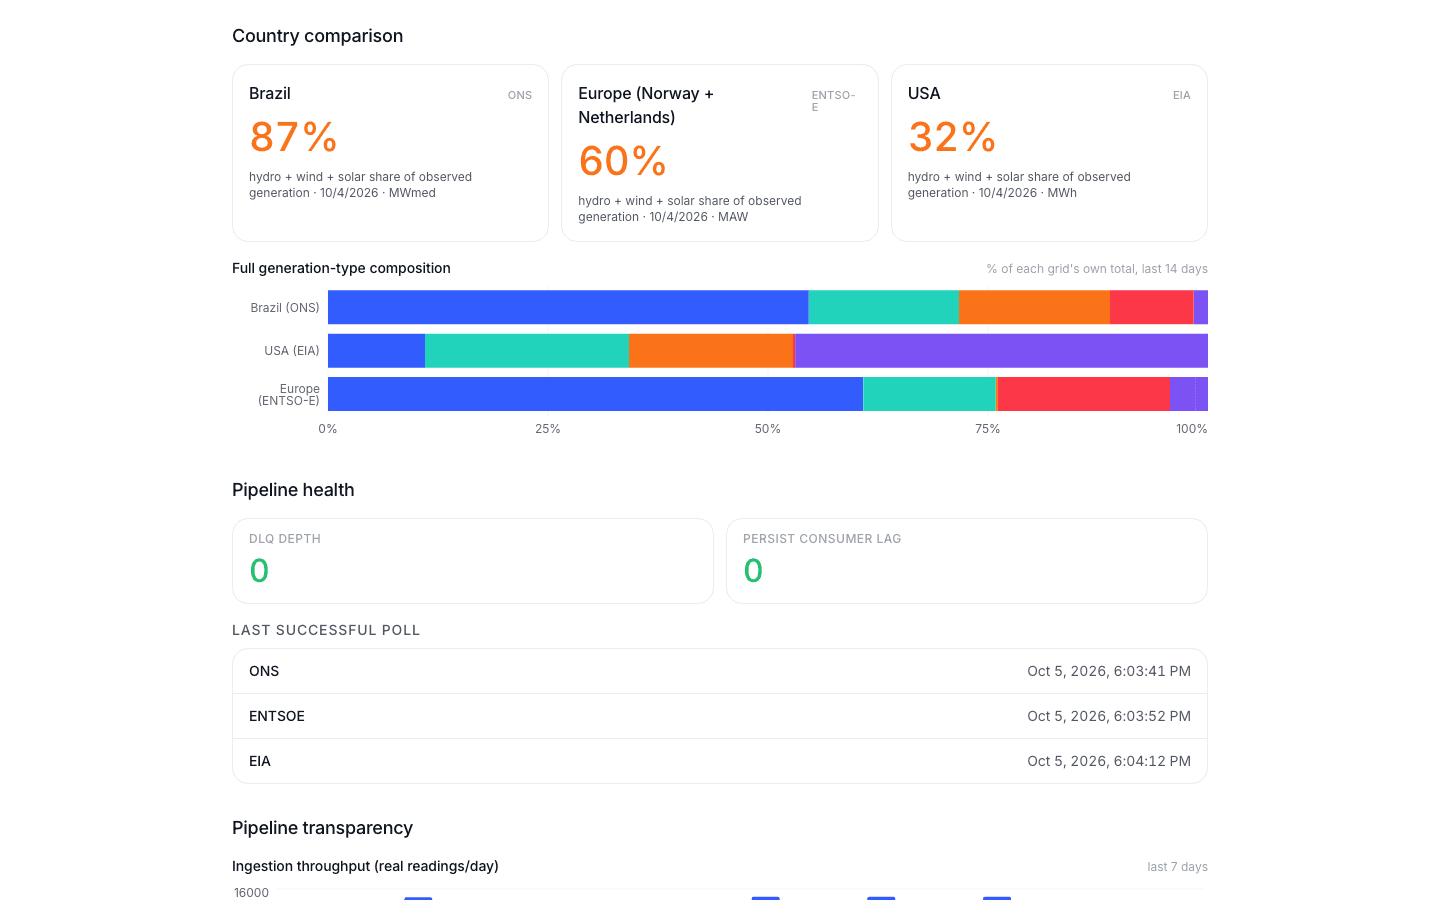
Task: Click the Persist Consumer Lag value 0
Action: (753, 570)
